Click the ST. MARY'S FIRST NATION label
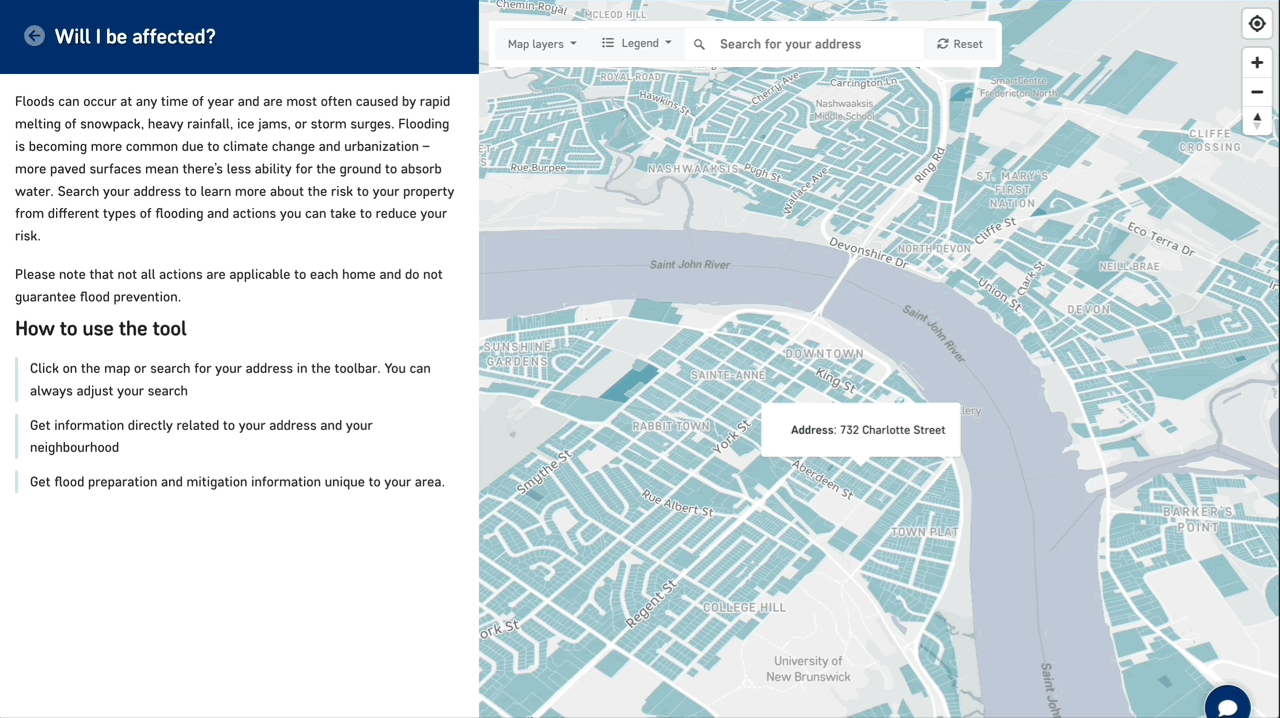The width and height of the screenshot is (1280, 718). (1012, 189)
